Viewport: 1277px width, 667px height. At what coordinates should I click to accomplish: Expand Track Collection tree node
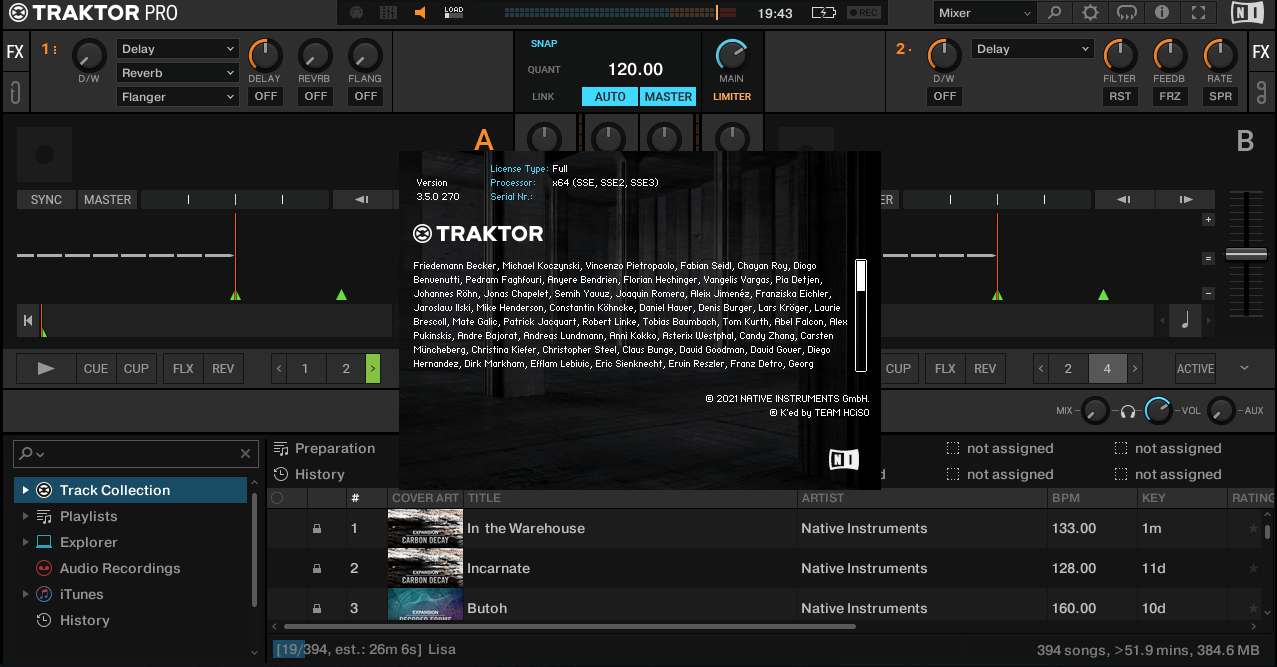coord(25,490)
